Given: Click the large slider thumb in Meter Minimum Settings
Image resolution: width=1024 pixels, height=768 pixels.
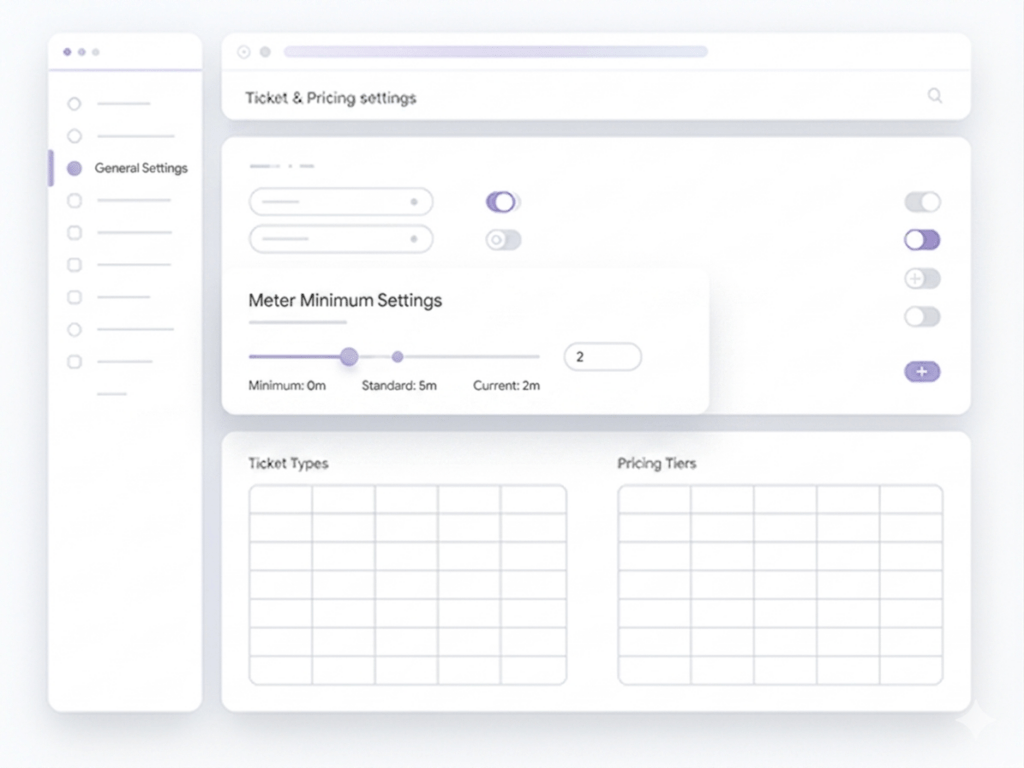Looking at the screenshot, I should tap(349, 357).
